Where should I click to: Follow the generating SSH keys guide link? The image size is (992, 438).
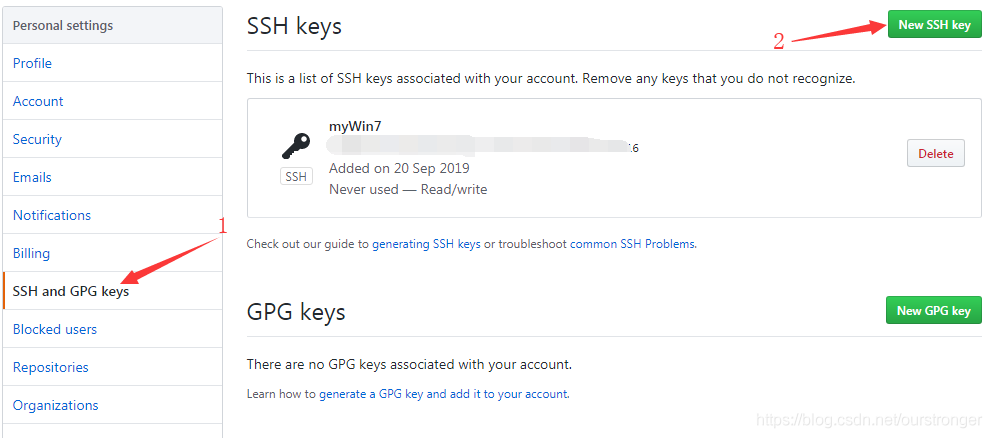click(x=426, y=244)
